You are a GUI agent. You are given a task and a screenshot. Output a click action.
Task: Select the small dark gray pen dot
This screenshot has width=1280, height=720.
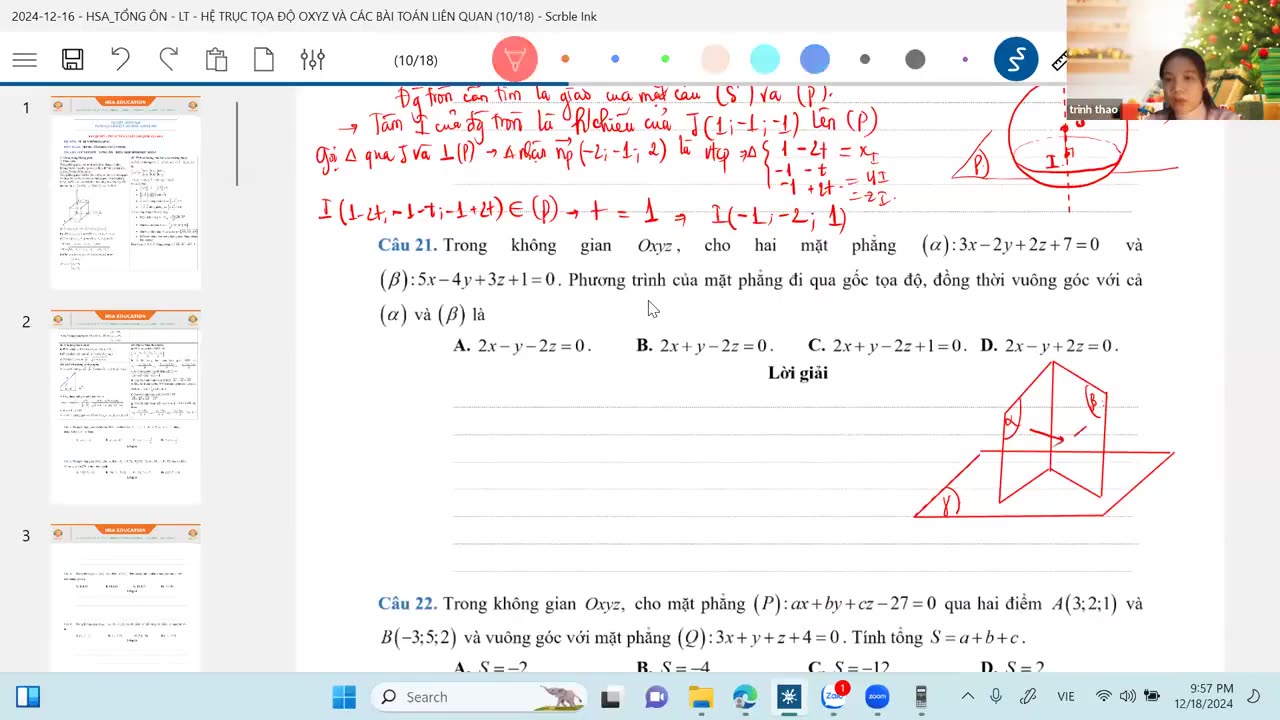[865, 60]
